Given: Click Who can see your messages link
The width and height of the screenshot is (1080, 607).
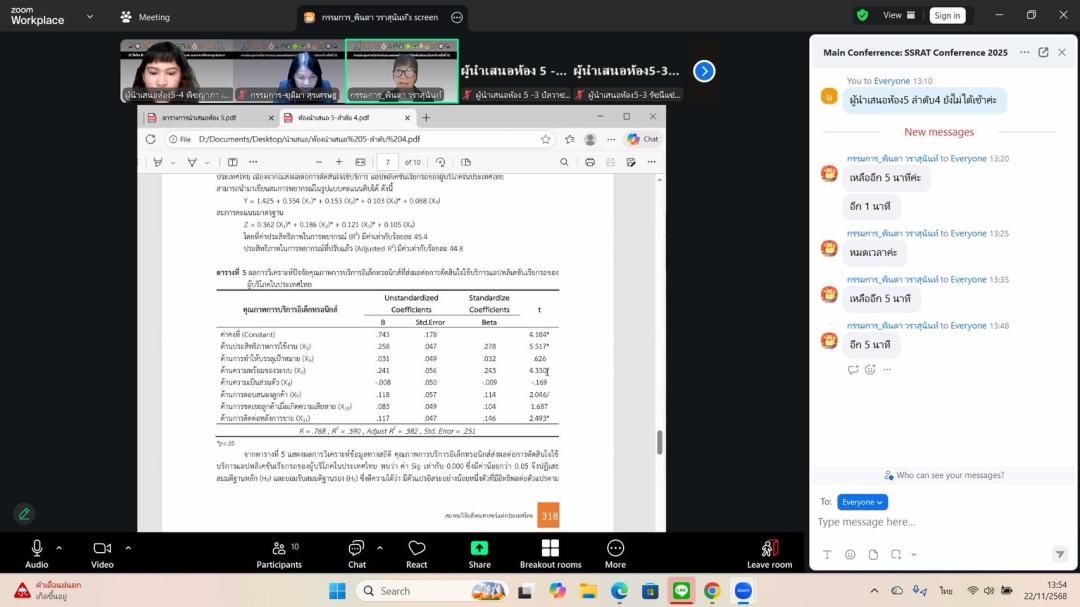Looking at the screenshot, I should tap(945, 475).
